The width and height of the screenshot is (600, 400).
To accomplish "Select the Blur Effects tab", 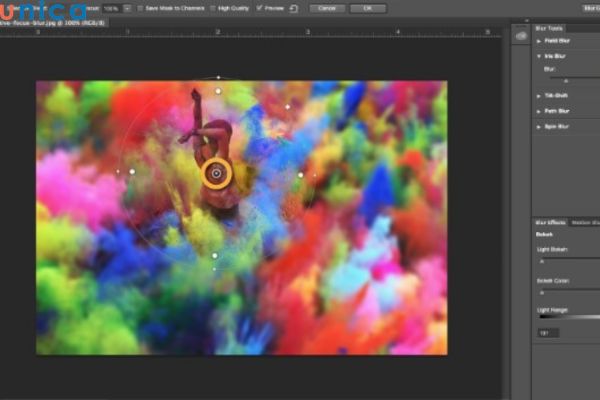I will coord(551,222).
